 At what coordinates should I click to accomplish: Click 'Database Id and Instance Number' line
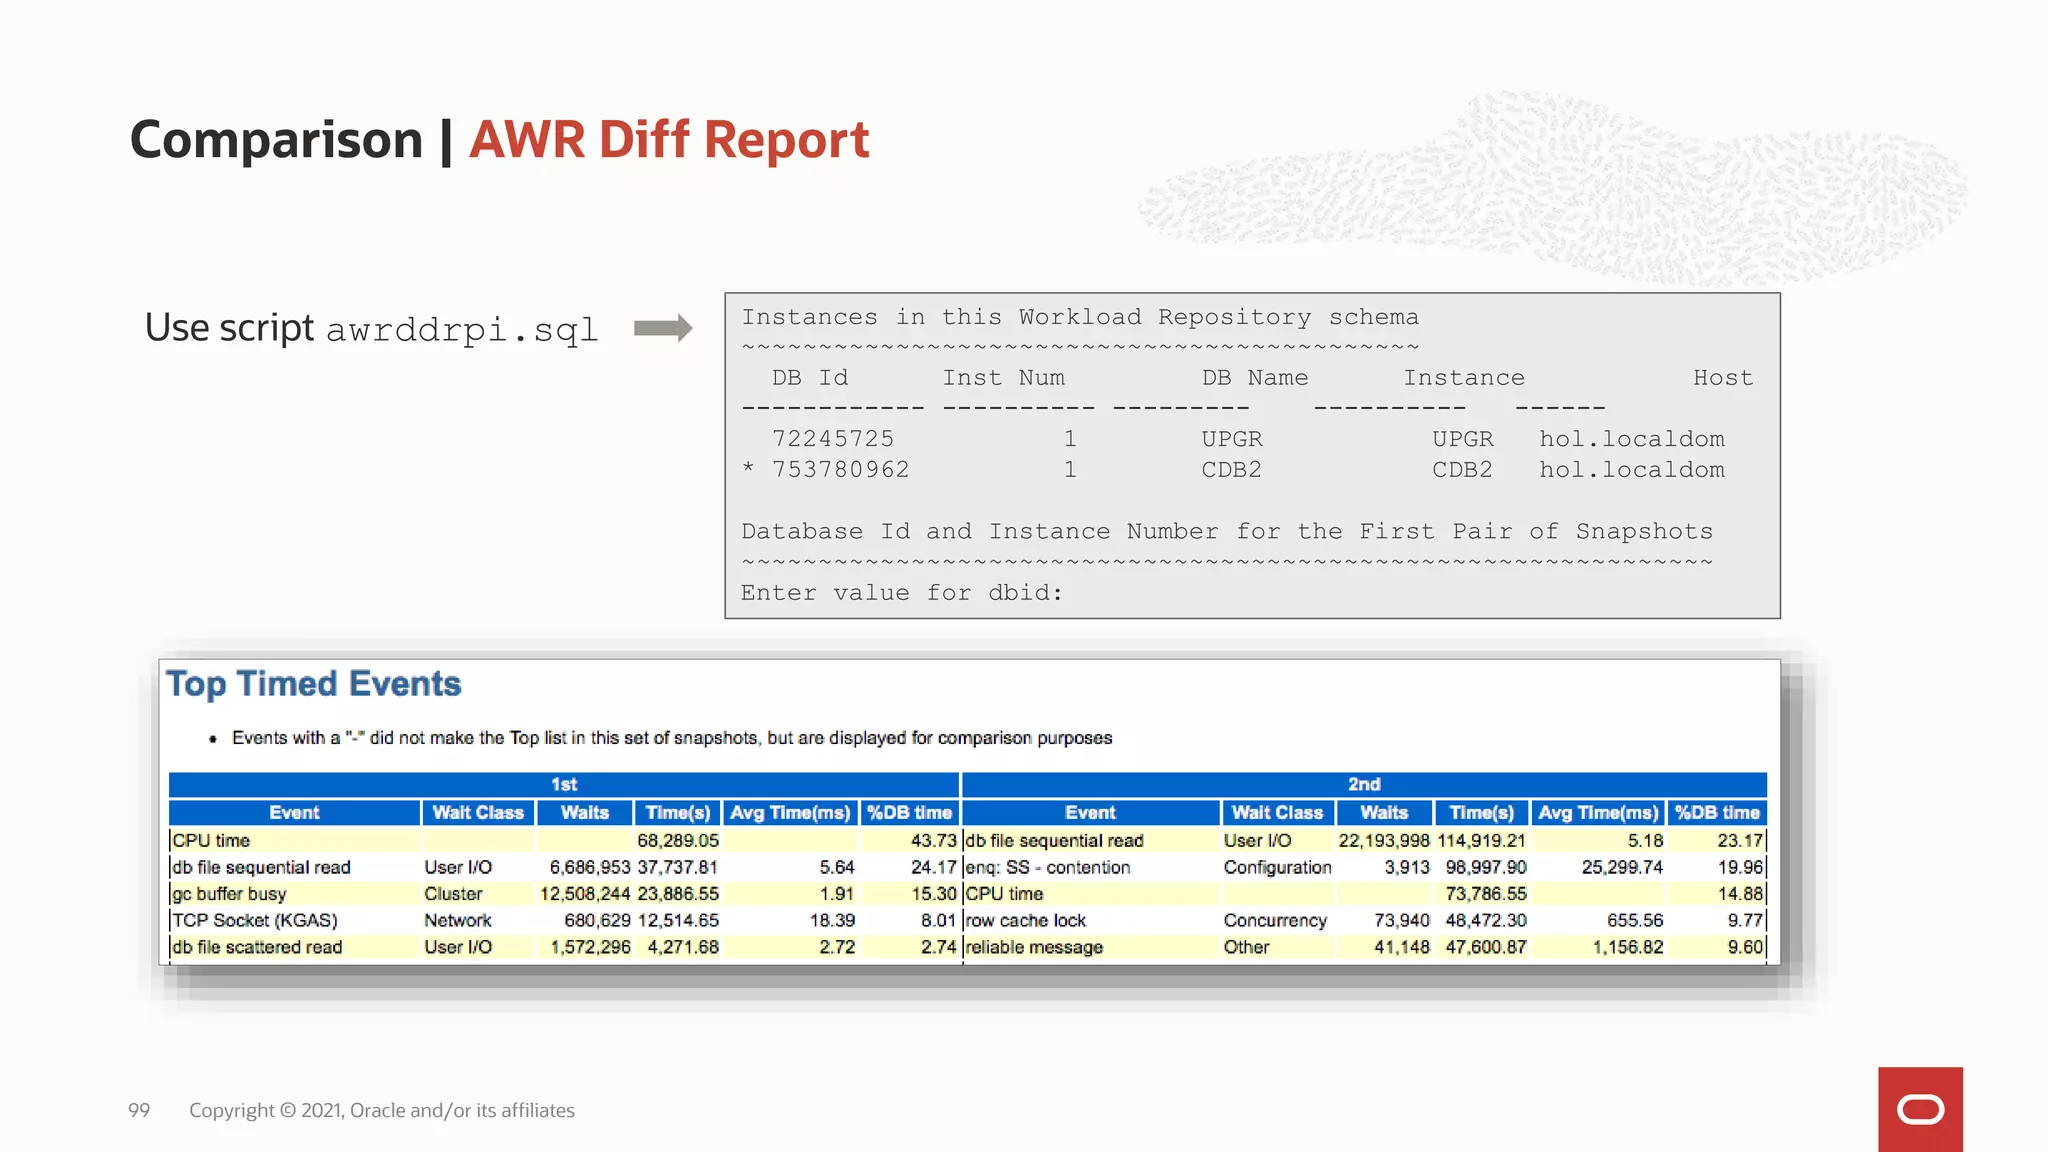[1227, 531]
